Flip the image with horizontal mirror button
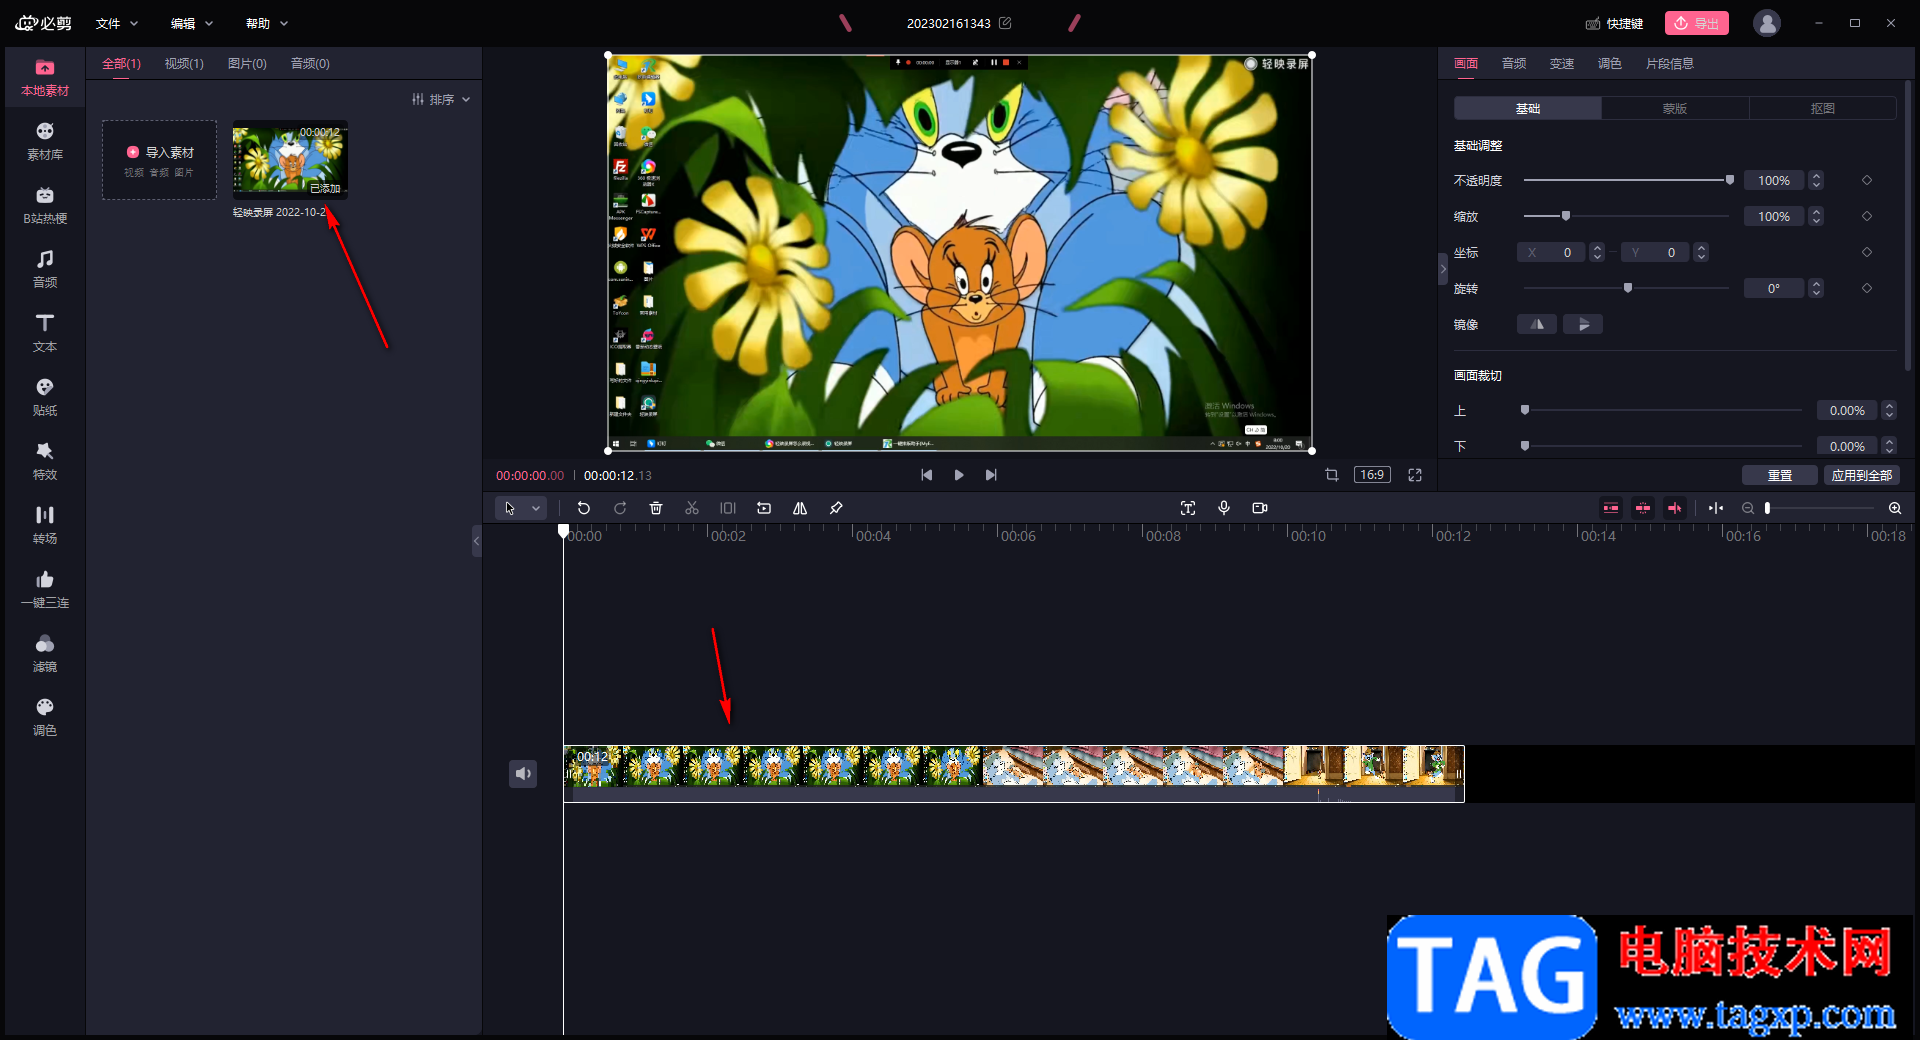This screenshot has width=1920, height=1040. click(1537, 324)
